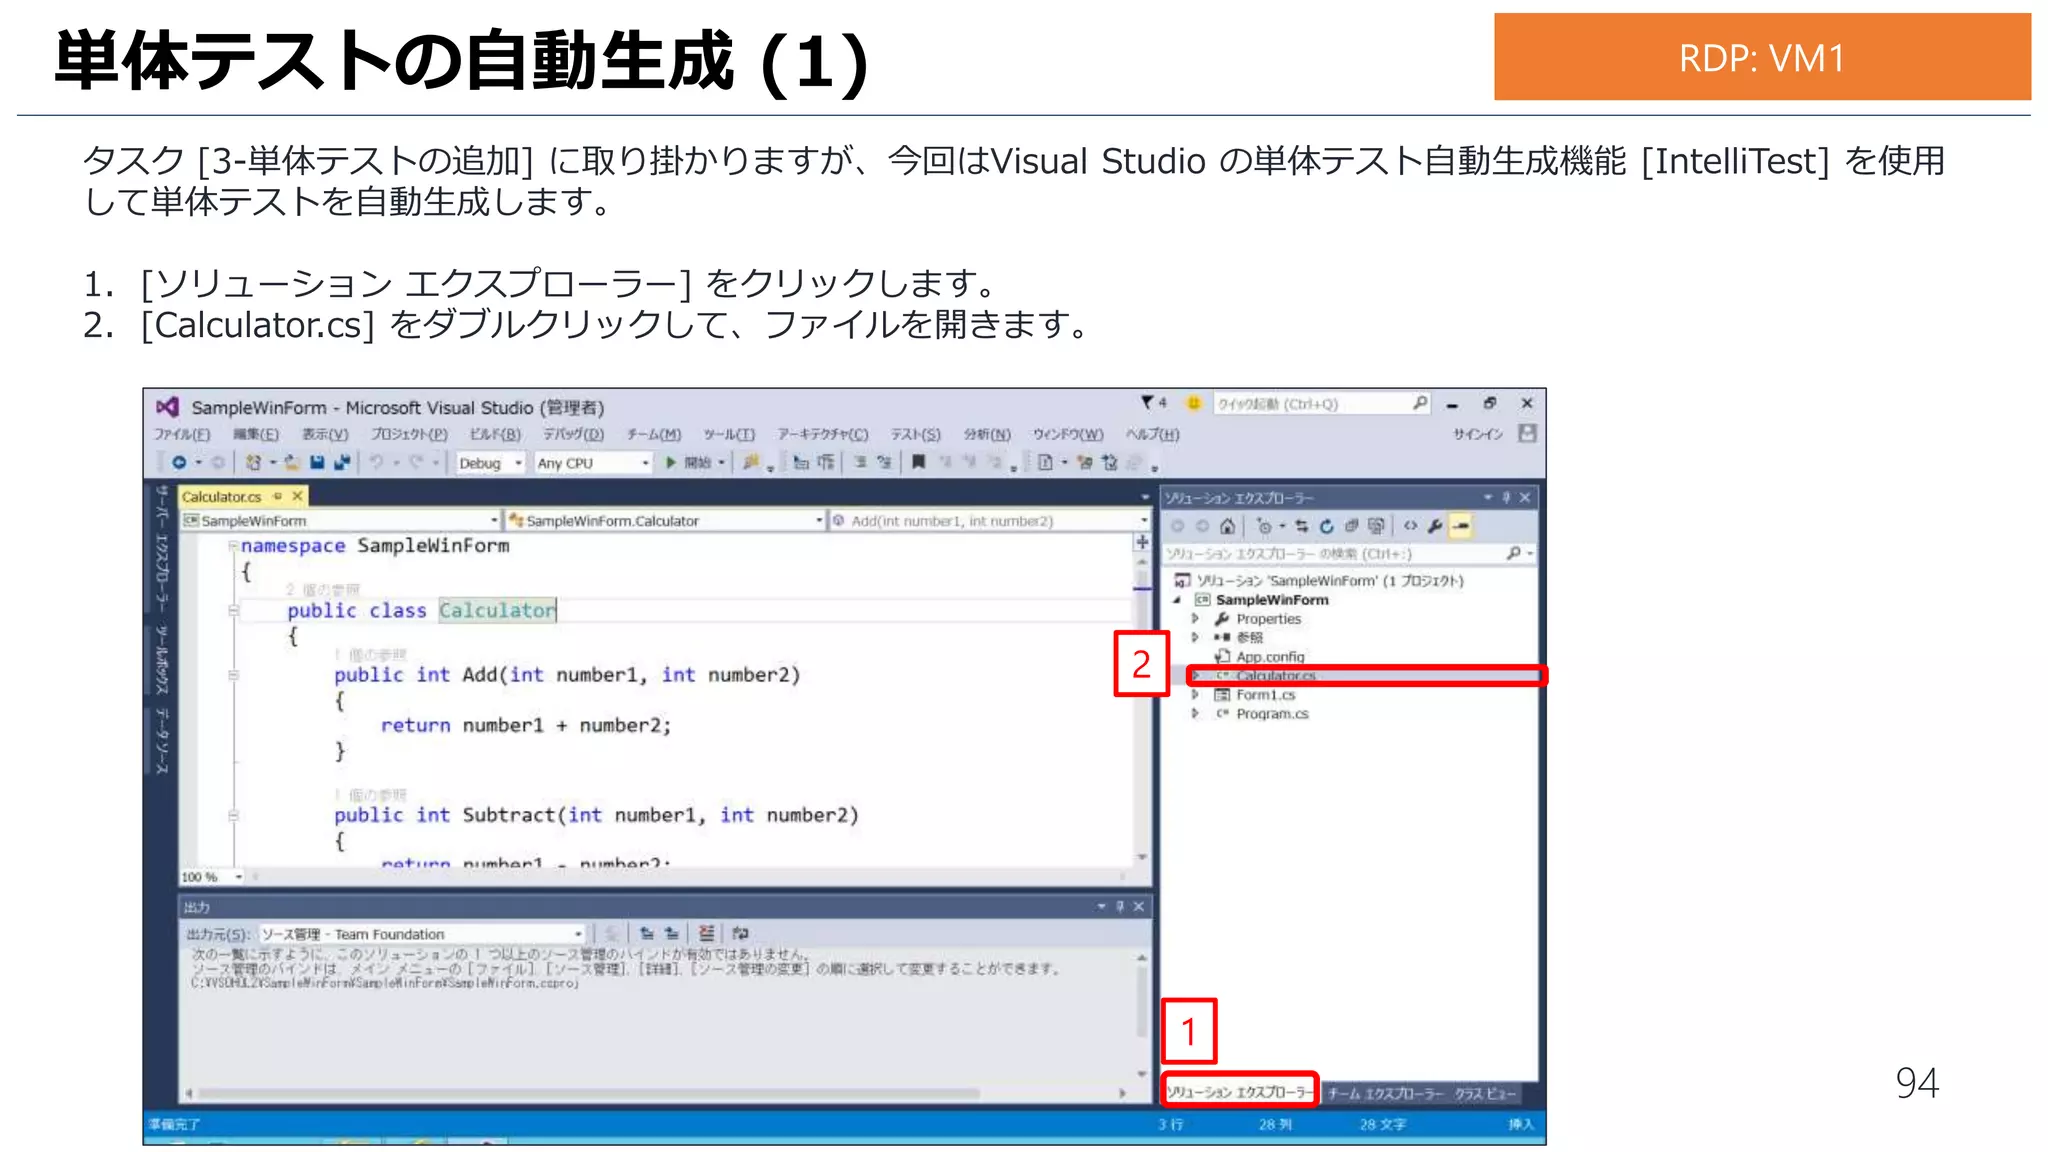The height and width of the screenshot is (1152, 2048).
Task: Open the テスト(S) menu
Action: coord(916,434)
